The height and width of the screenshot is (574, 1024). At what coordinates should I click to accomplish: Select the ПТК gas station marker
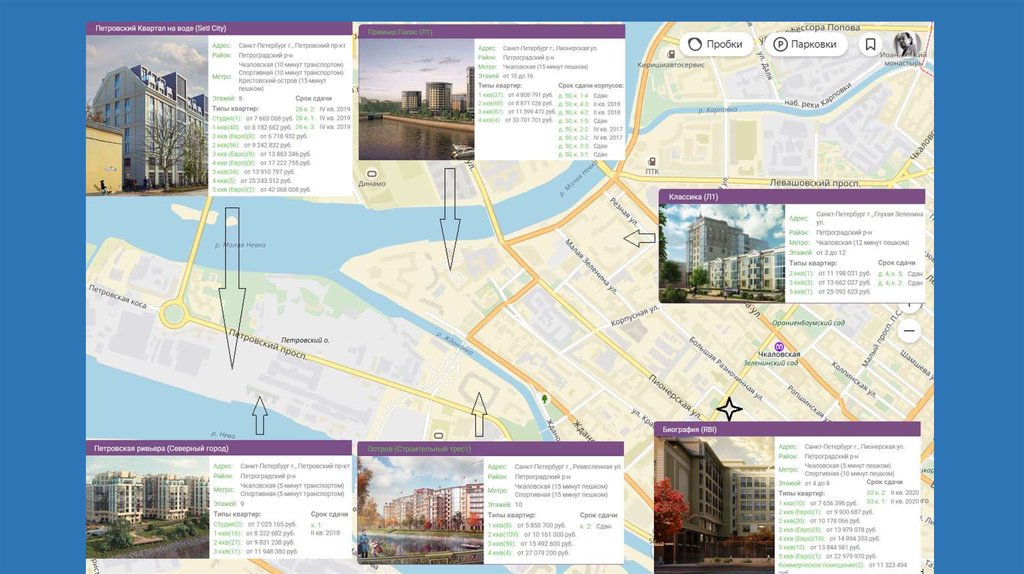[652, 161]
